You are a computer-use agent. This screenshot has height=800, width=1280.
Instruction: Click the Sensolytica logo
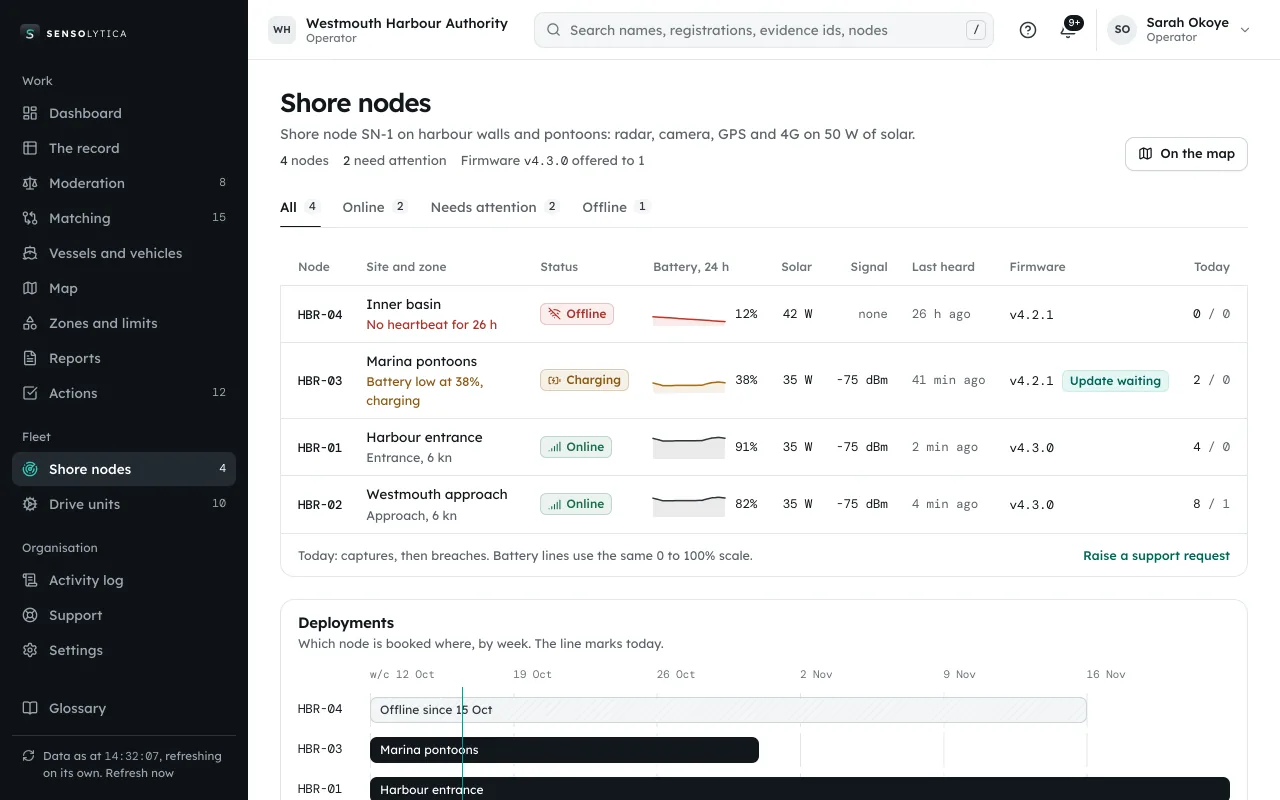pos(74,33)
